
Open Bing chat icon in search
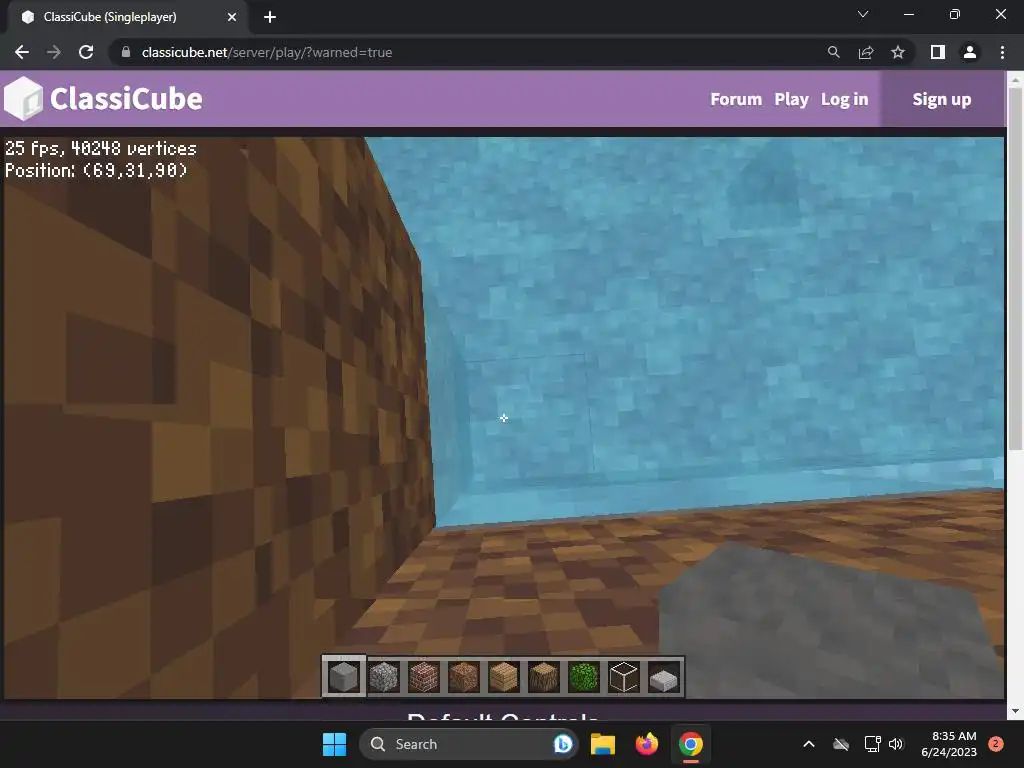coord(562,744)
